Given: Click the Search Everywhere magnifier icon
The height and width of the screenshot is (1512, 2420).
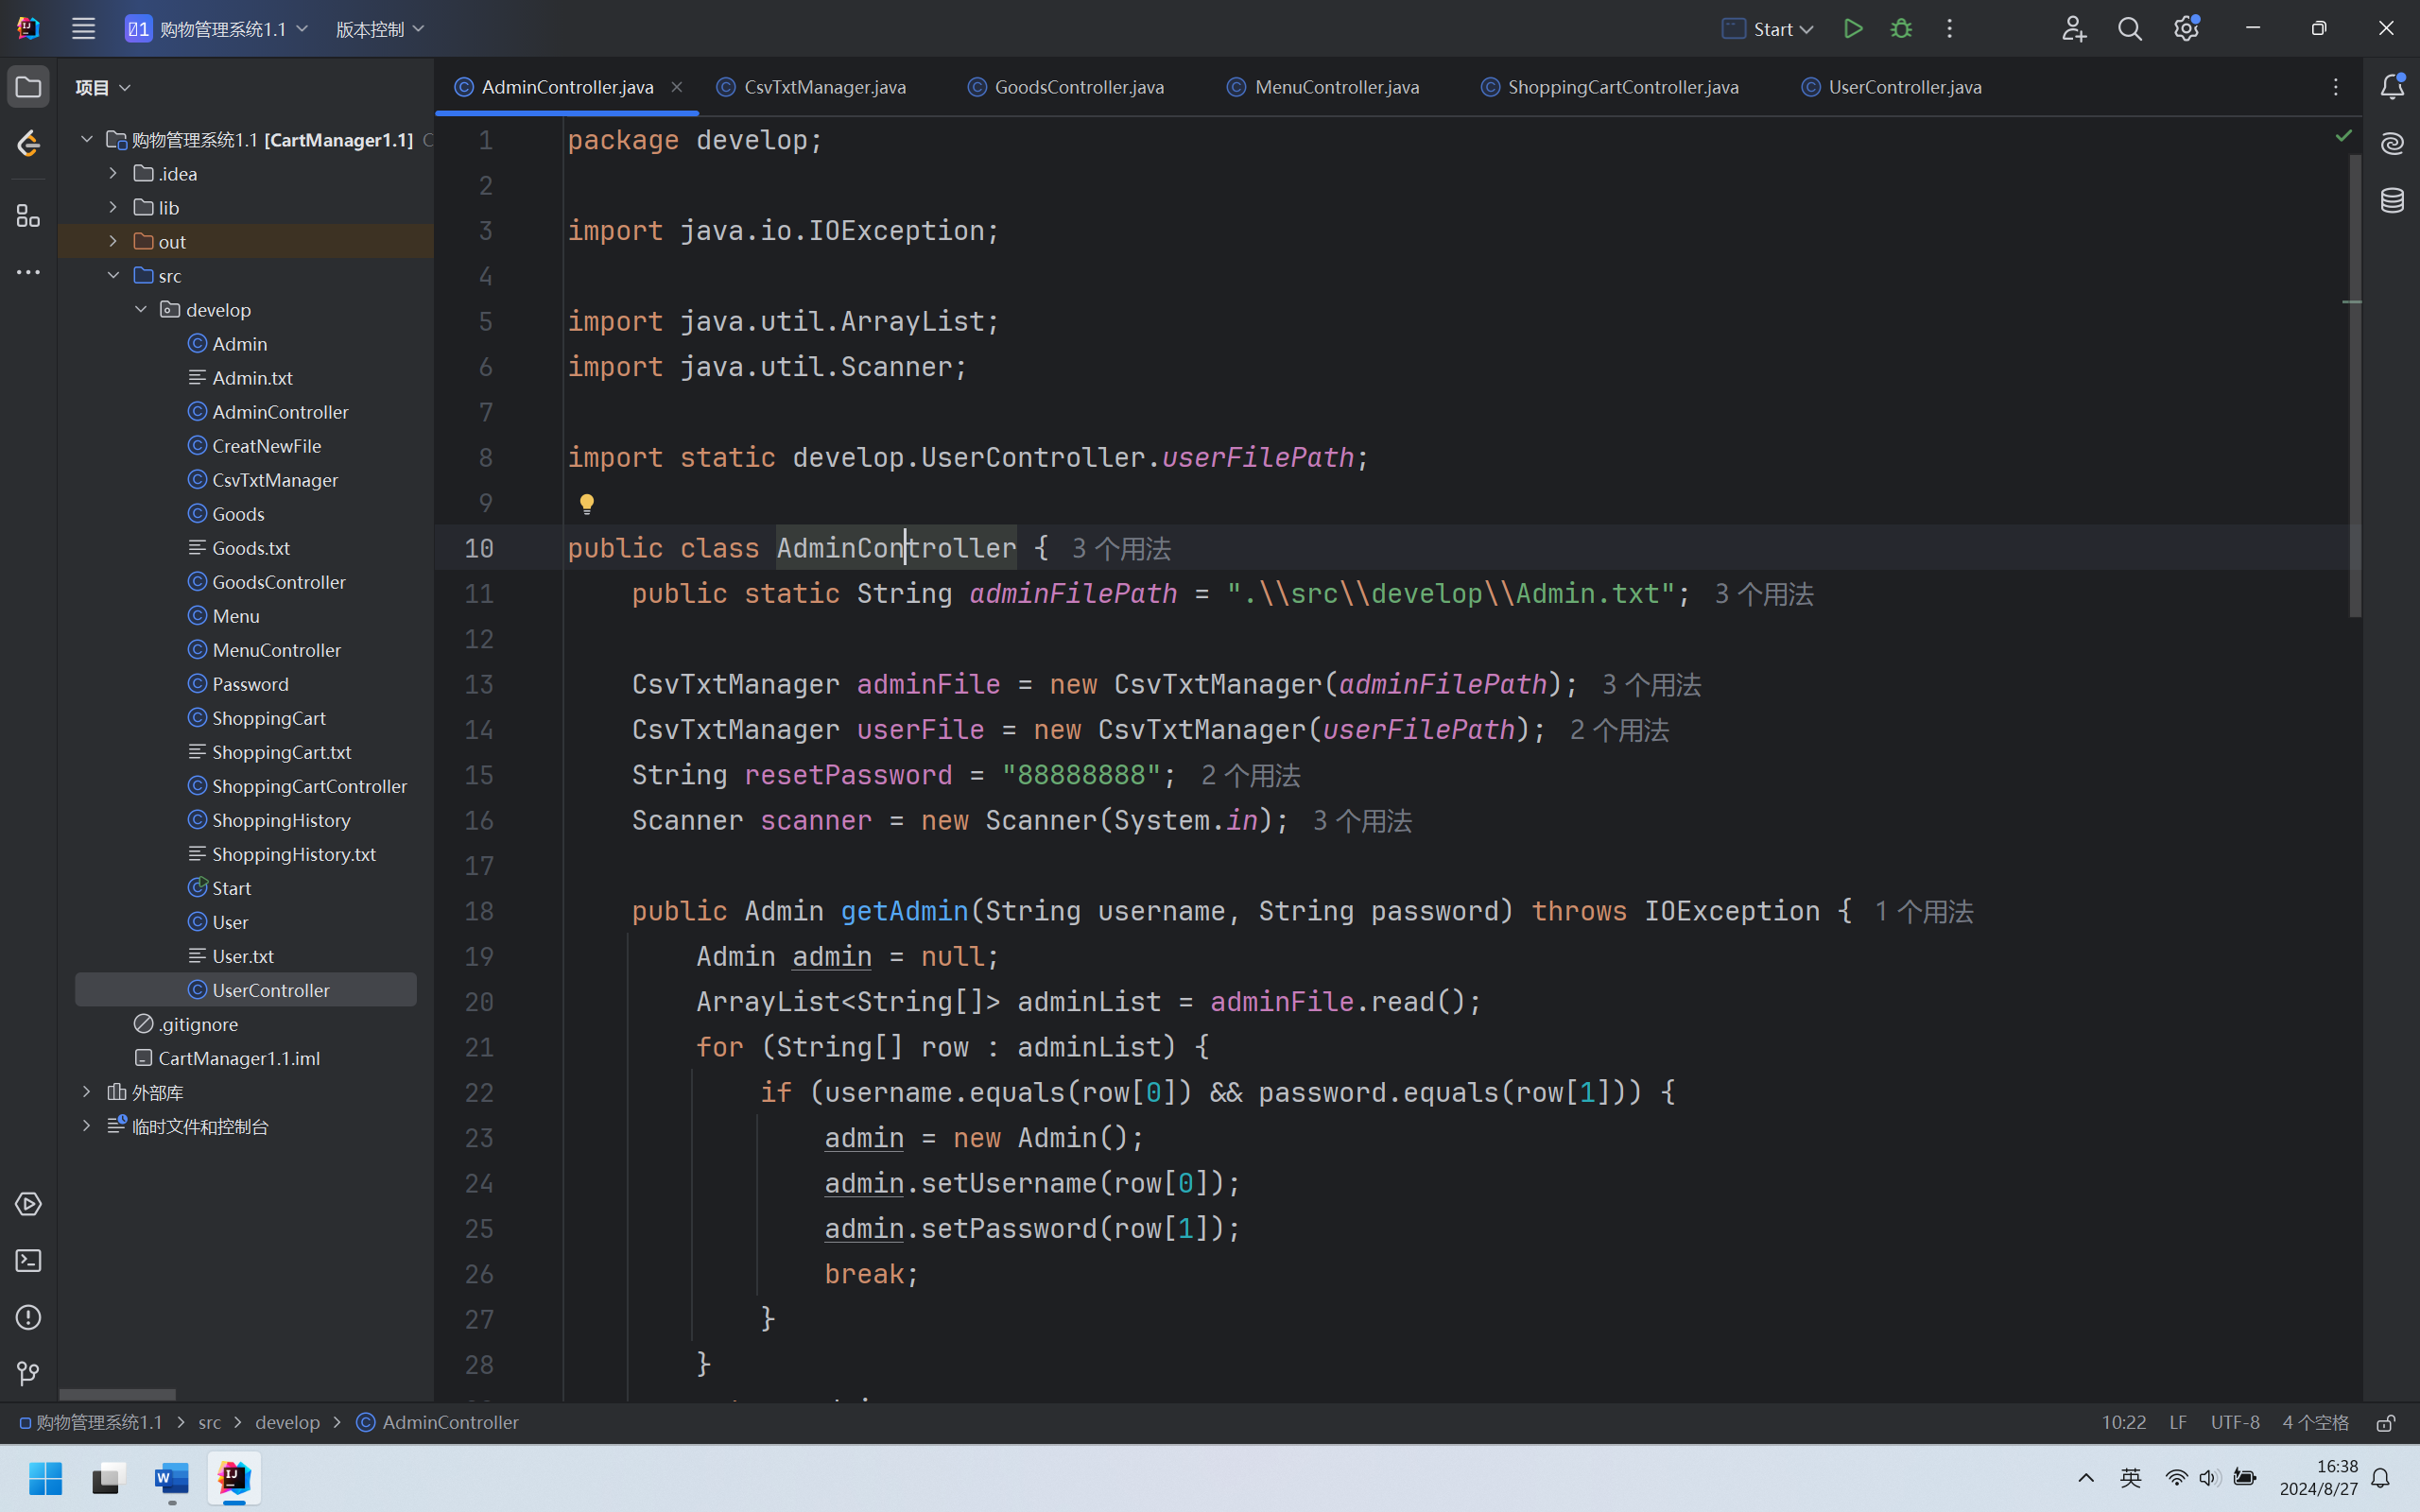Looking at the screenshot, I should (2129, 29).
